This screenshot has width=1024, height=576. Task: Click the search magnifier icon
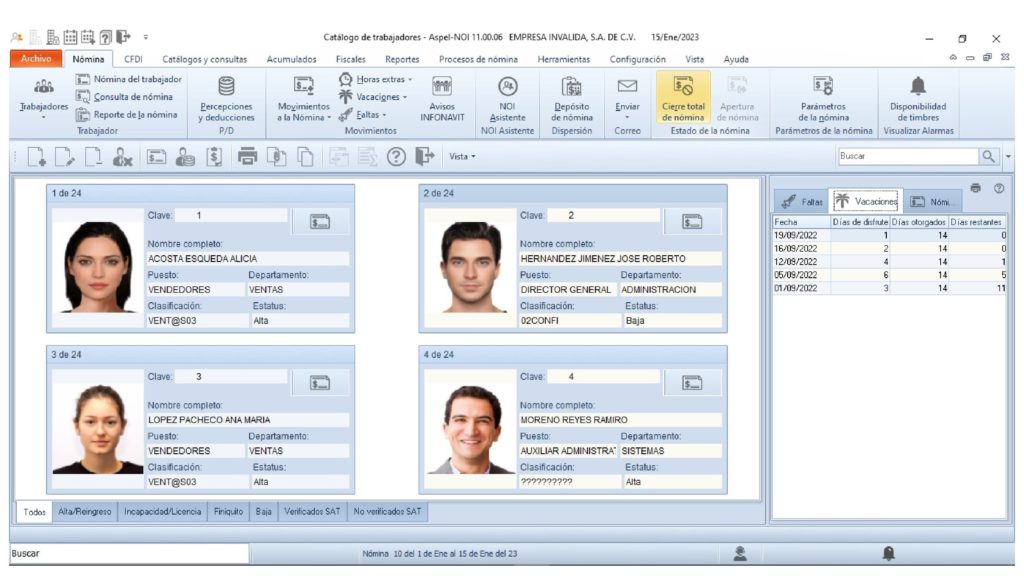[989, 156]
